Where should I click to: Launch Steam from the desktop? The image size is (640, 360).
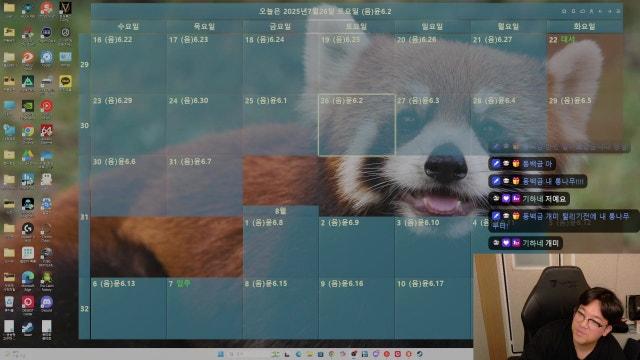click(28, 327)
